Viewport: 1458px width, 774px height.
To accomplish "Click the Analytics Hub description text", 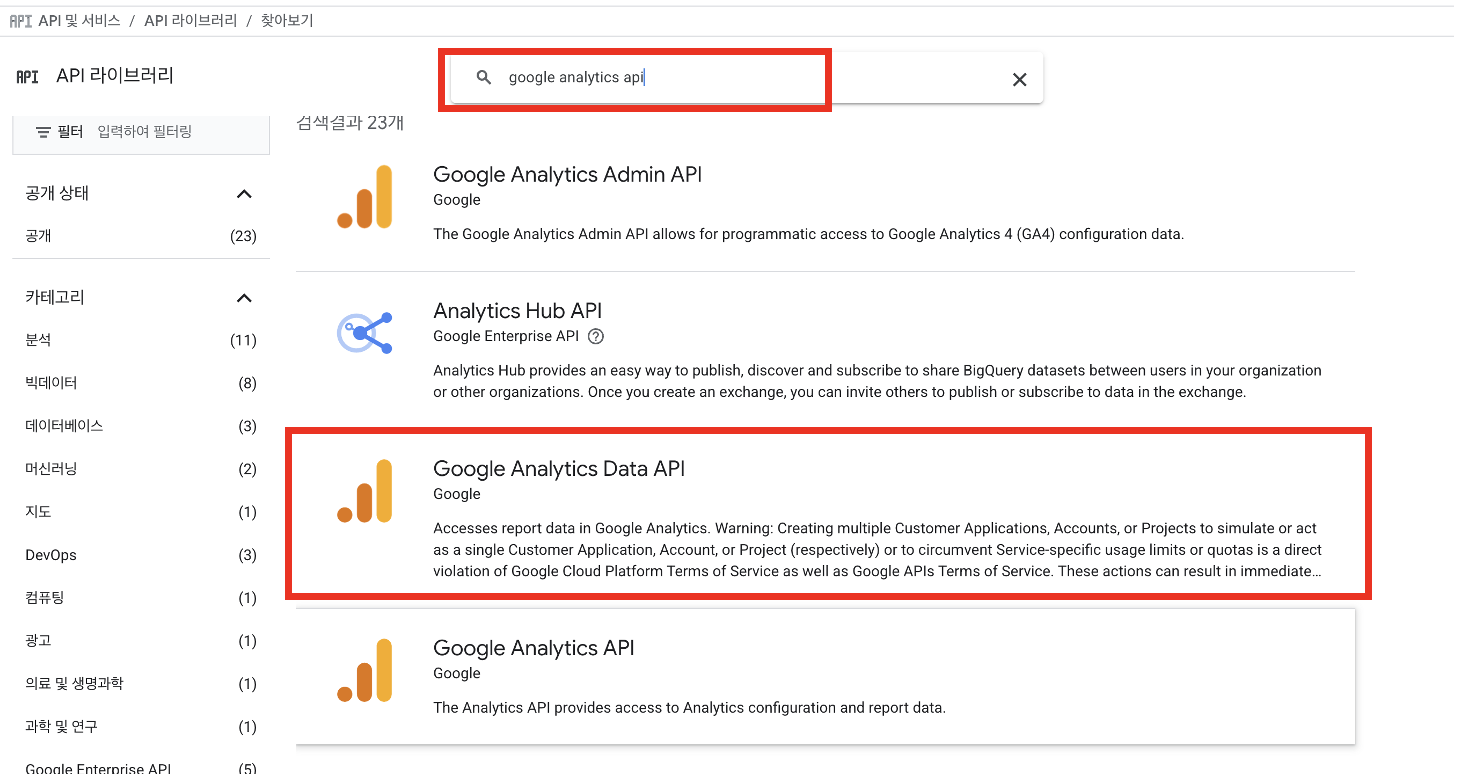I will (x=877, y=381).
